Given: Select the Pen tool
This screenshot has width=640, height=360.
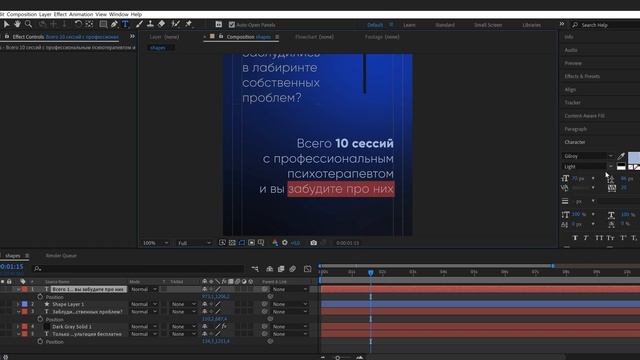Looking at the screenshot, I should click(x=114, y=24).
